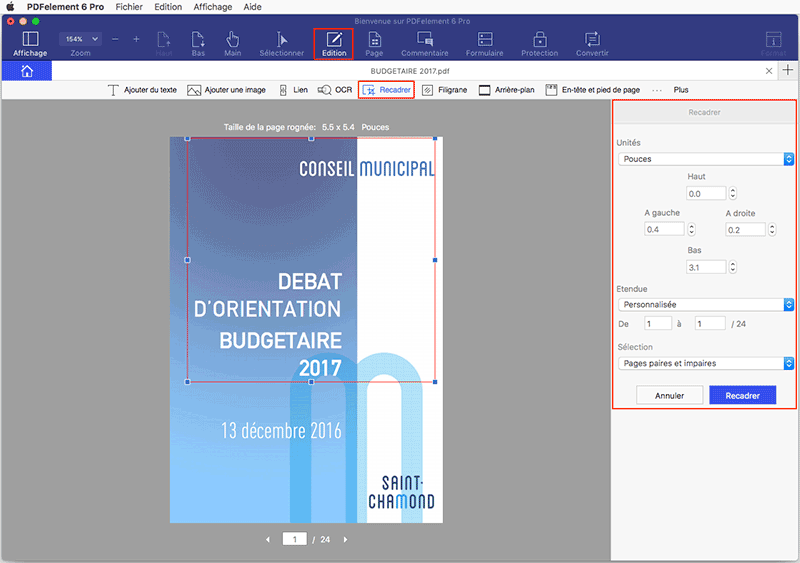Click the A droite margin field
Screen dimensions: 800x563
745,230
